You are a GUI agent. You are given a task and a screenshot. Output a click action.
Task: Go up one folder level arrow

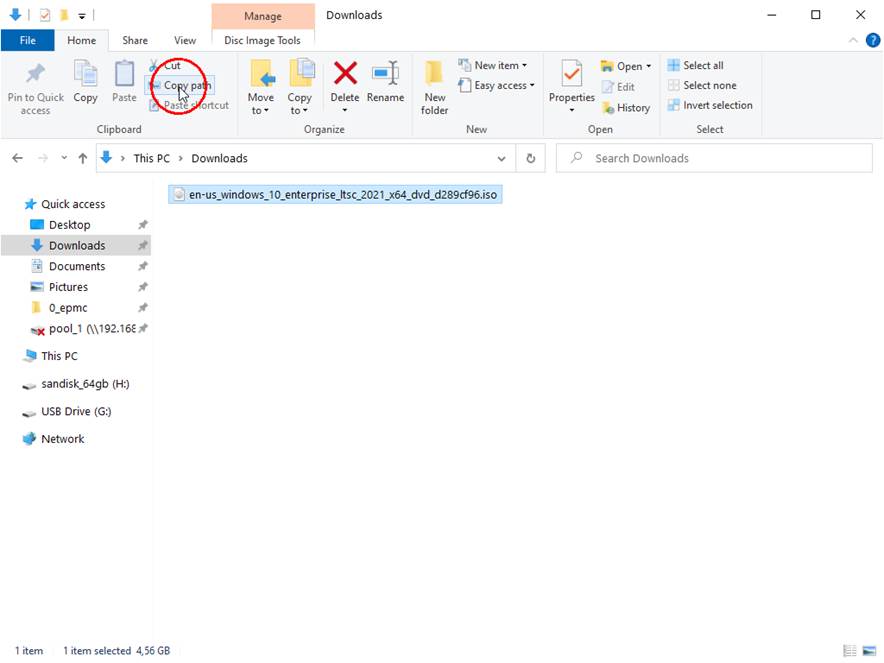click(83, 158)
